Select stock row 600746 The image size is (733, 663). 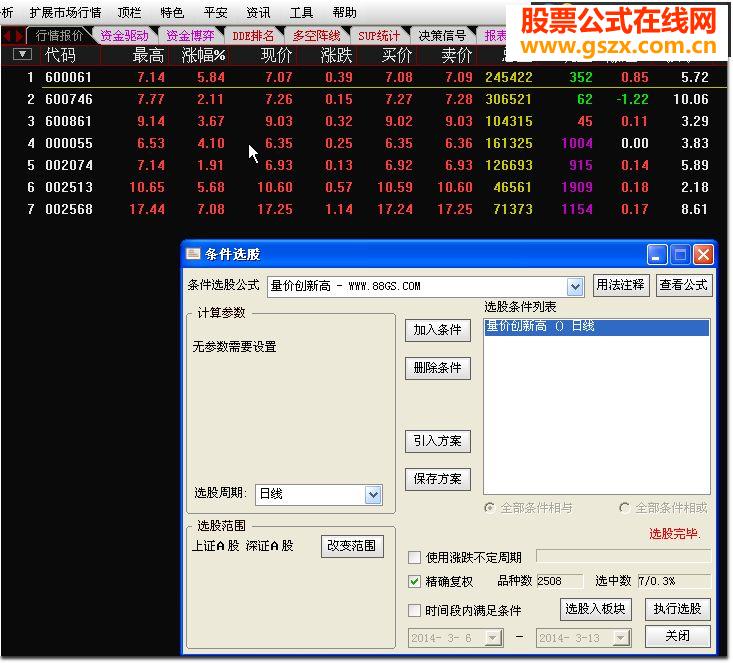pos(365,99)
